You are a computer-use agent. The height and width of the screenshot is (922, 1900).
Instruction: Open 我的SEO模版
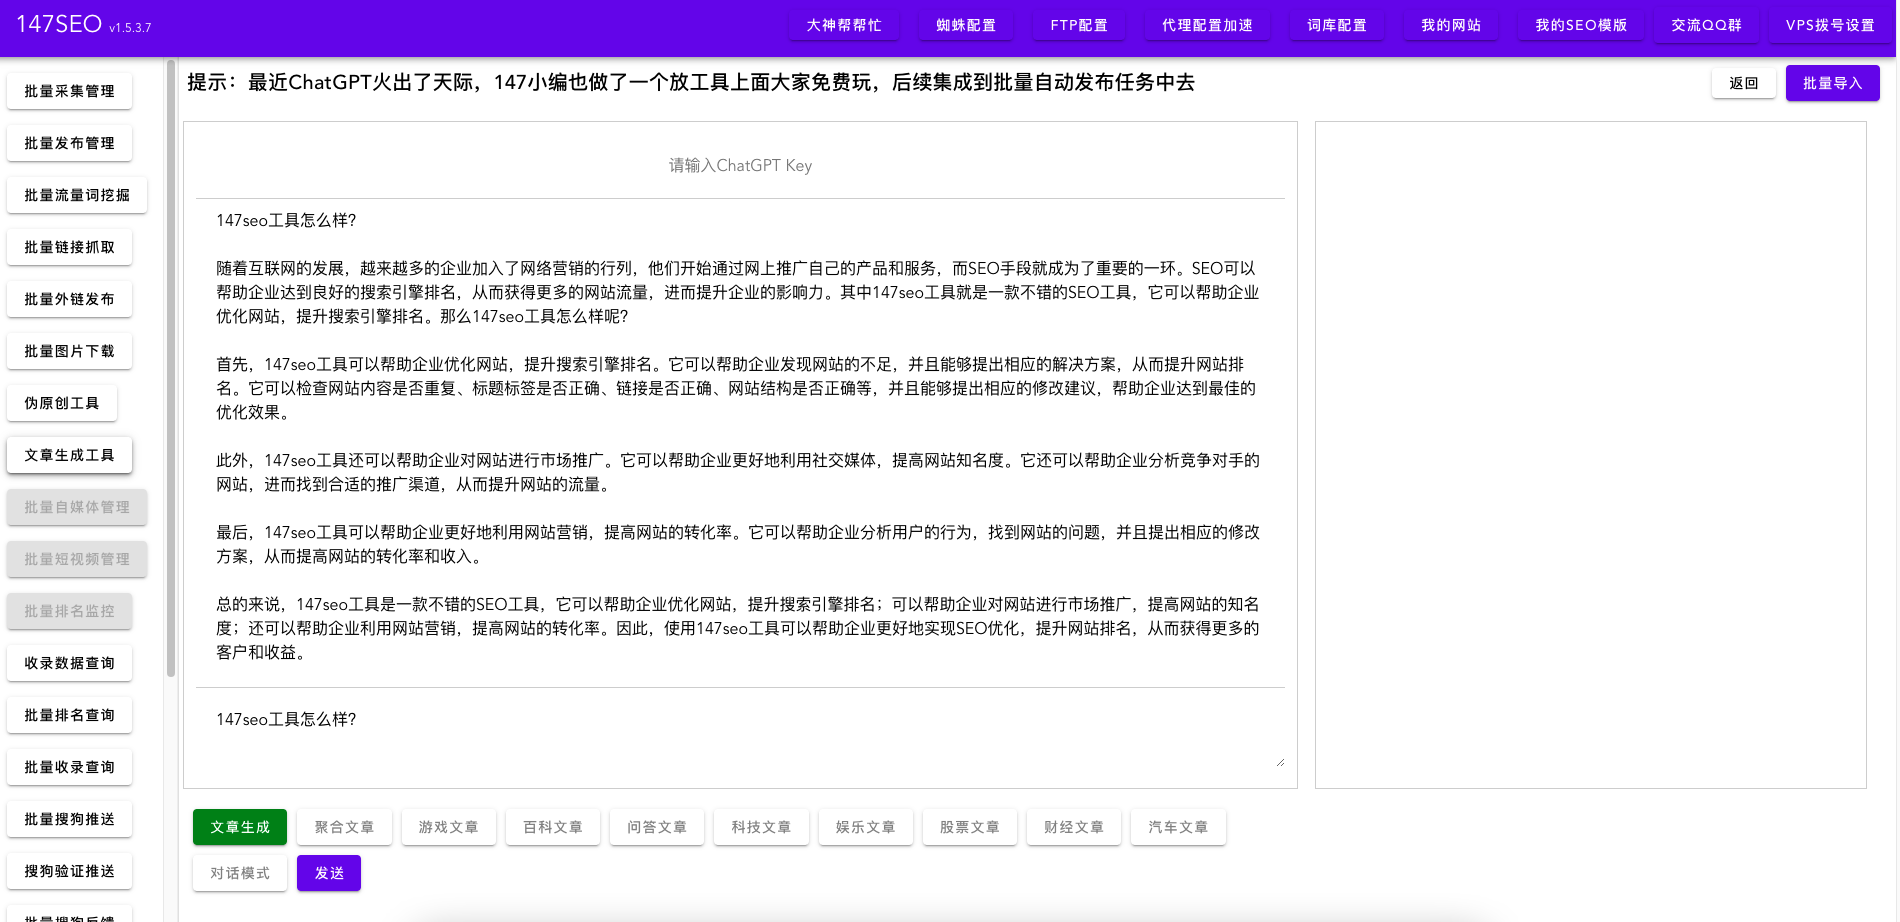(x=1581, y=25)
